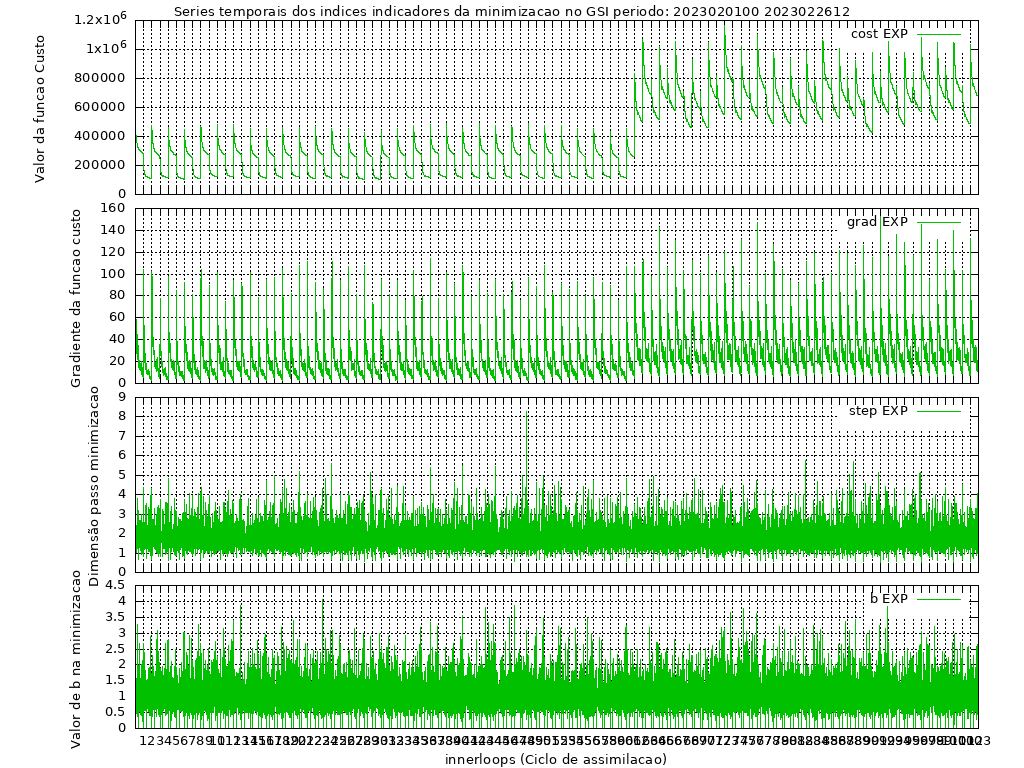Select the "grad EXP" legend label
The height and width of the screenshot is (768, 1024).
click(877, 222)
